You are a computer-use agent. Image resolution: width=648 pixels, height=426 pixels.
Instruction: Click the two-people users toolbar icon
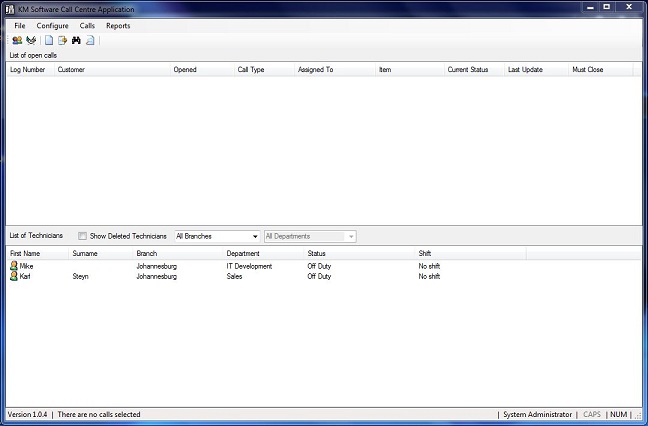tap(17, 40)
